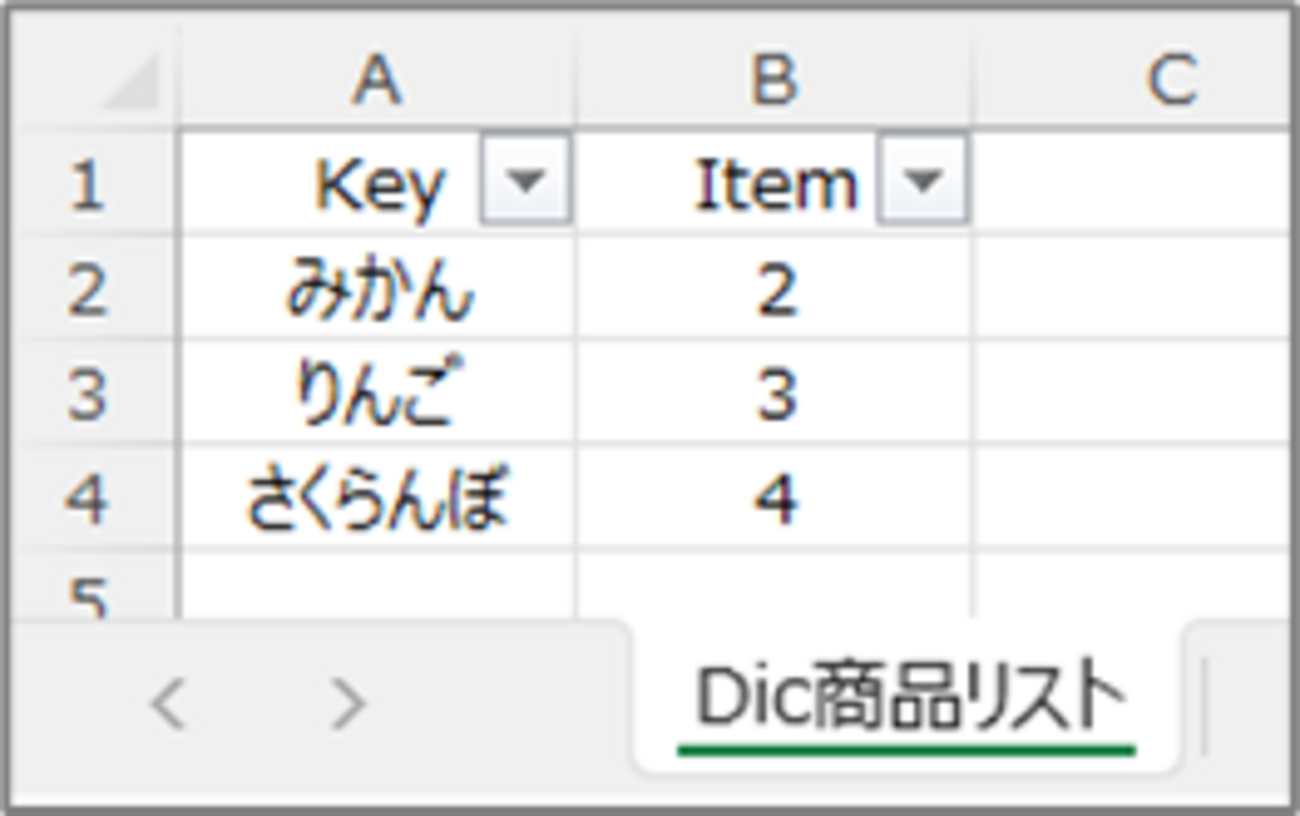Select row 3 header
This screenshot has width=1300, height=816.
(x=88, y=394)
